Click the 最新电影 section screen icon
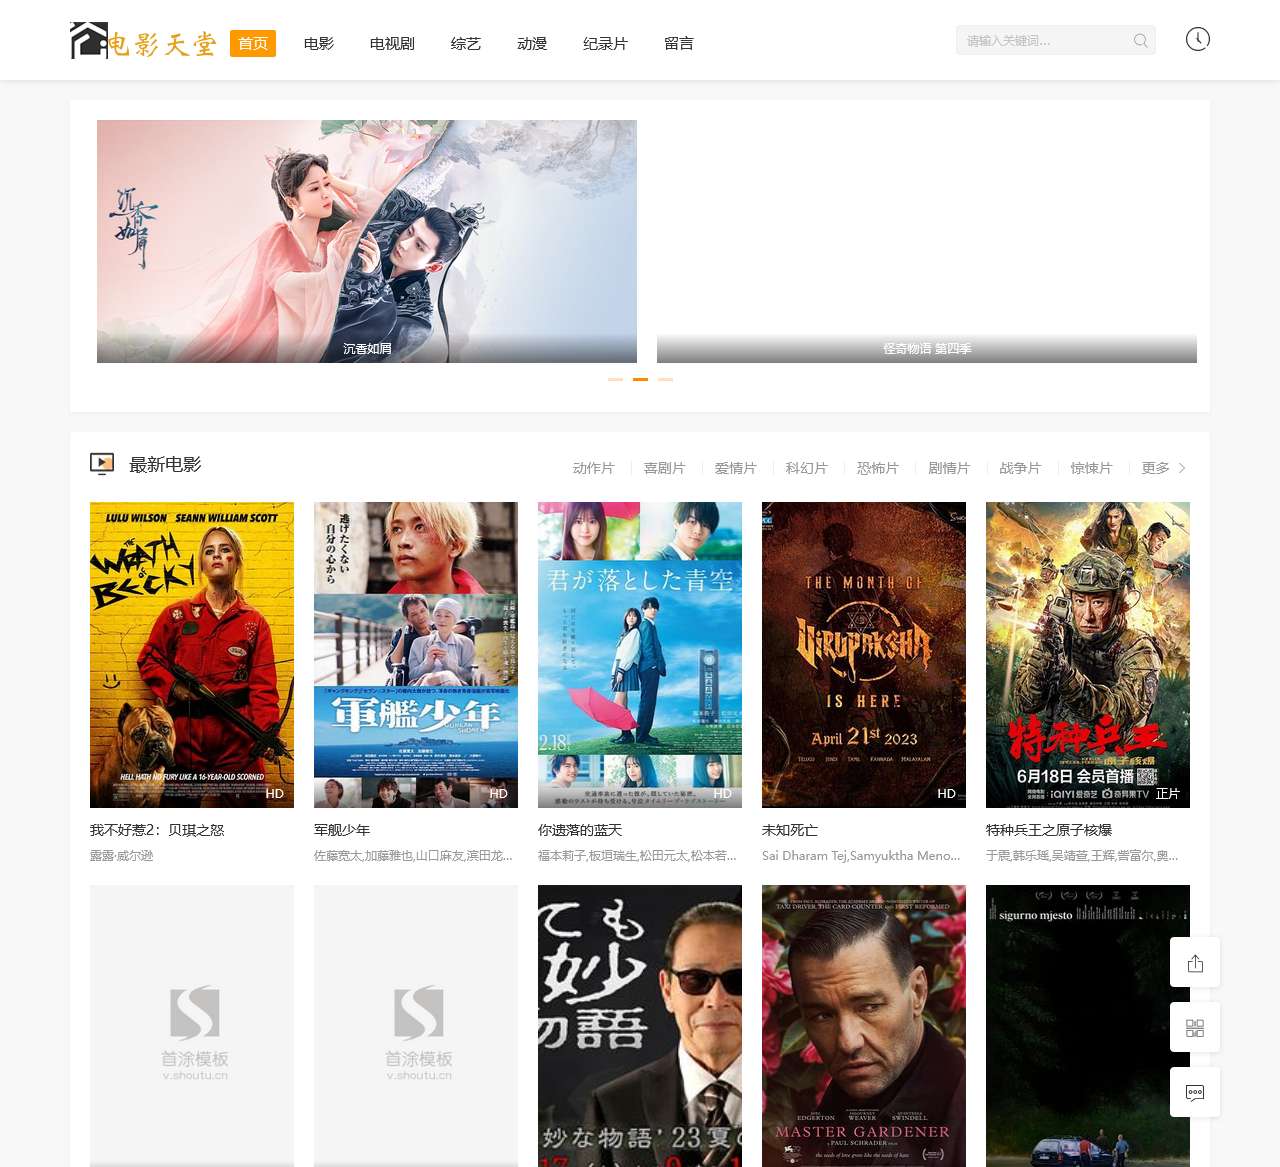1280x1167 pixels. (x=102, y=463)
